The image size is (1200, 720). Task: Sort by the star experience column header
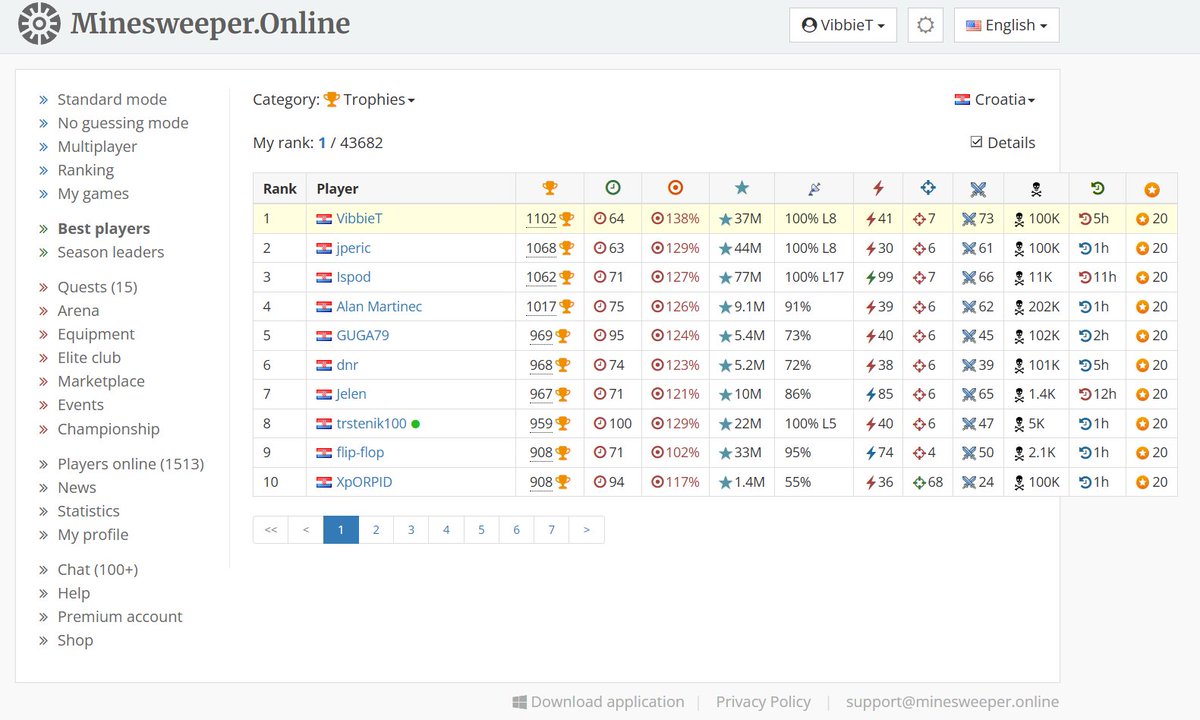coord(741,188)
